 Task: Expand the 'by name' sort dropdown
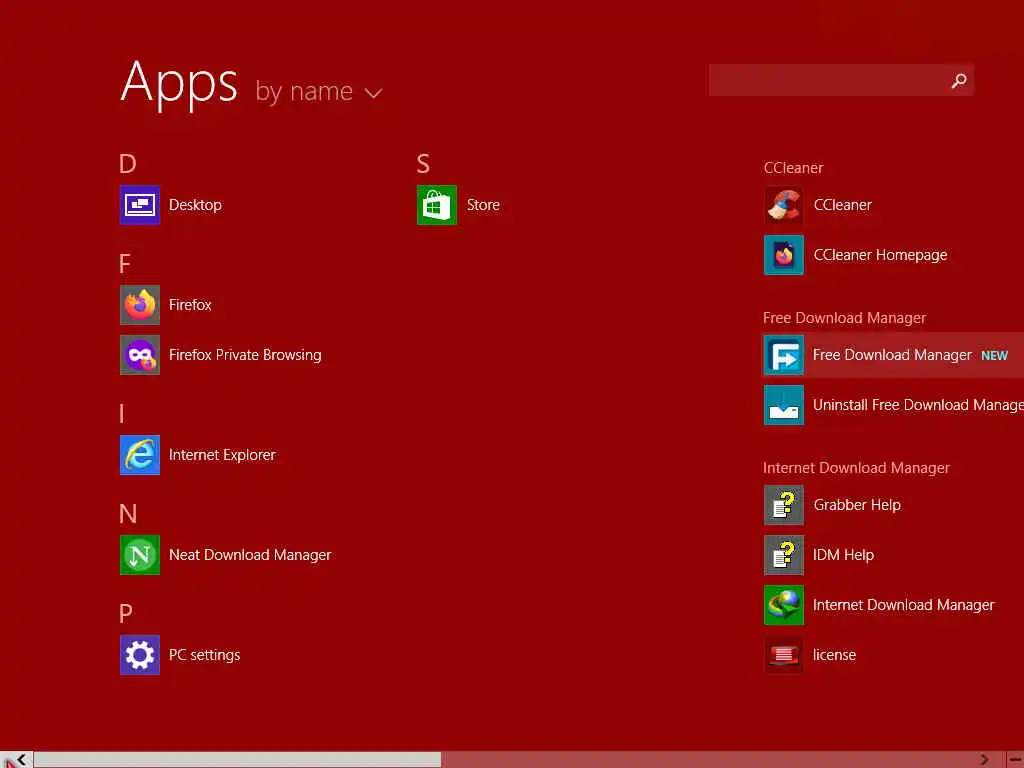[x=319, y=91]
